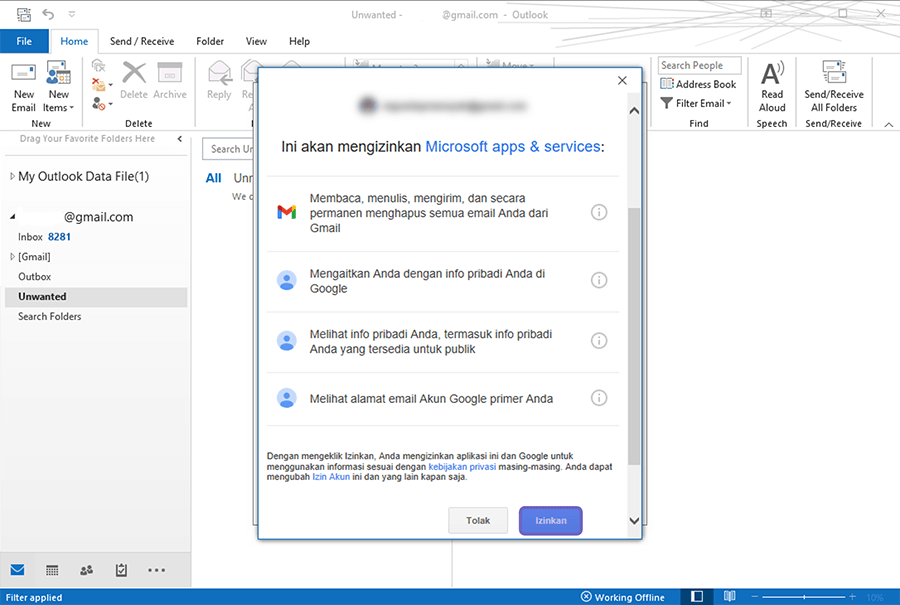This screenshot has height=605, width=900.
Task: Switch to the Home tab
Action: point(74,41)
